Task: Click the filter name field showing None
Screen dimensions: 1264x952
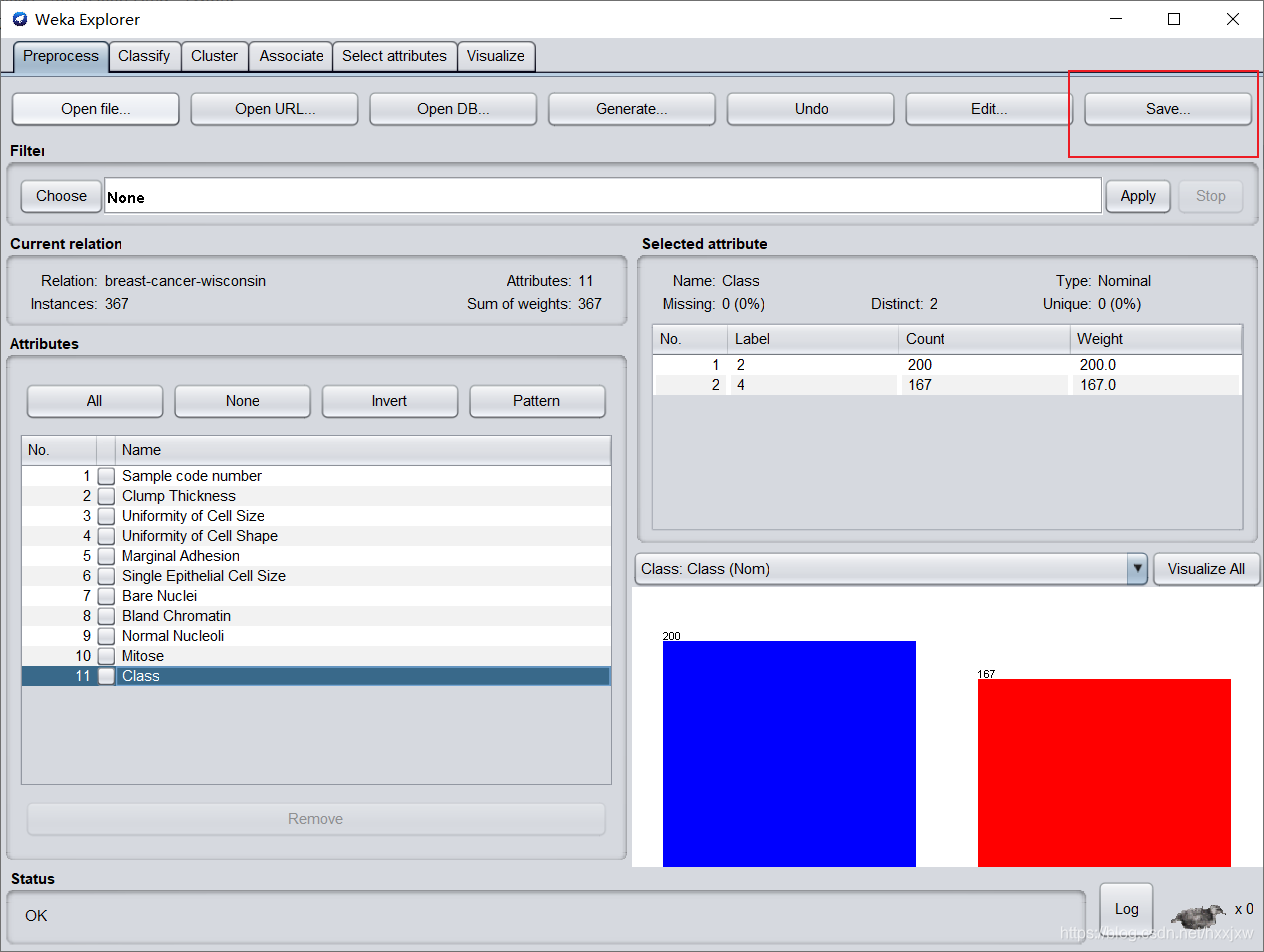Action: coord(603,196)
